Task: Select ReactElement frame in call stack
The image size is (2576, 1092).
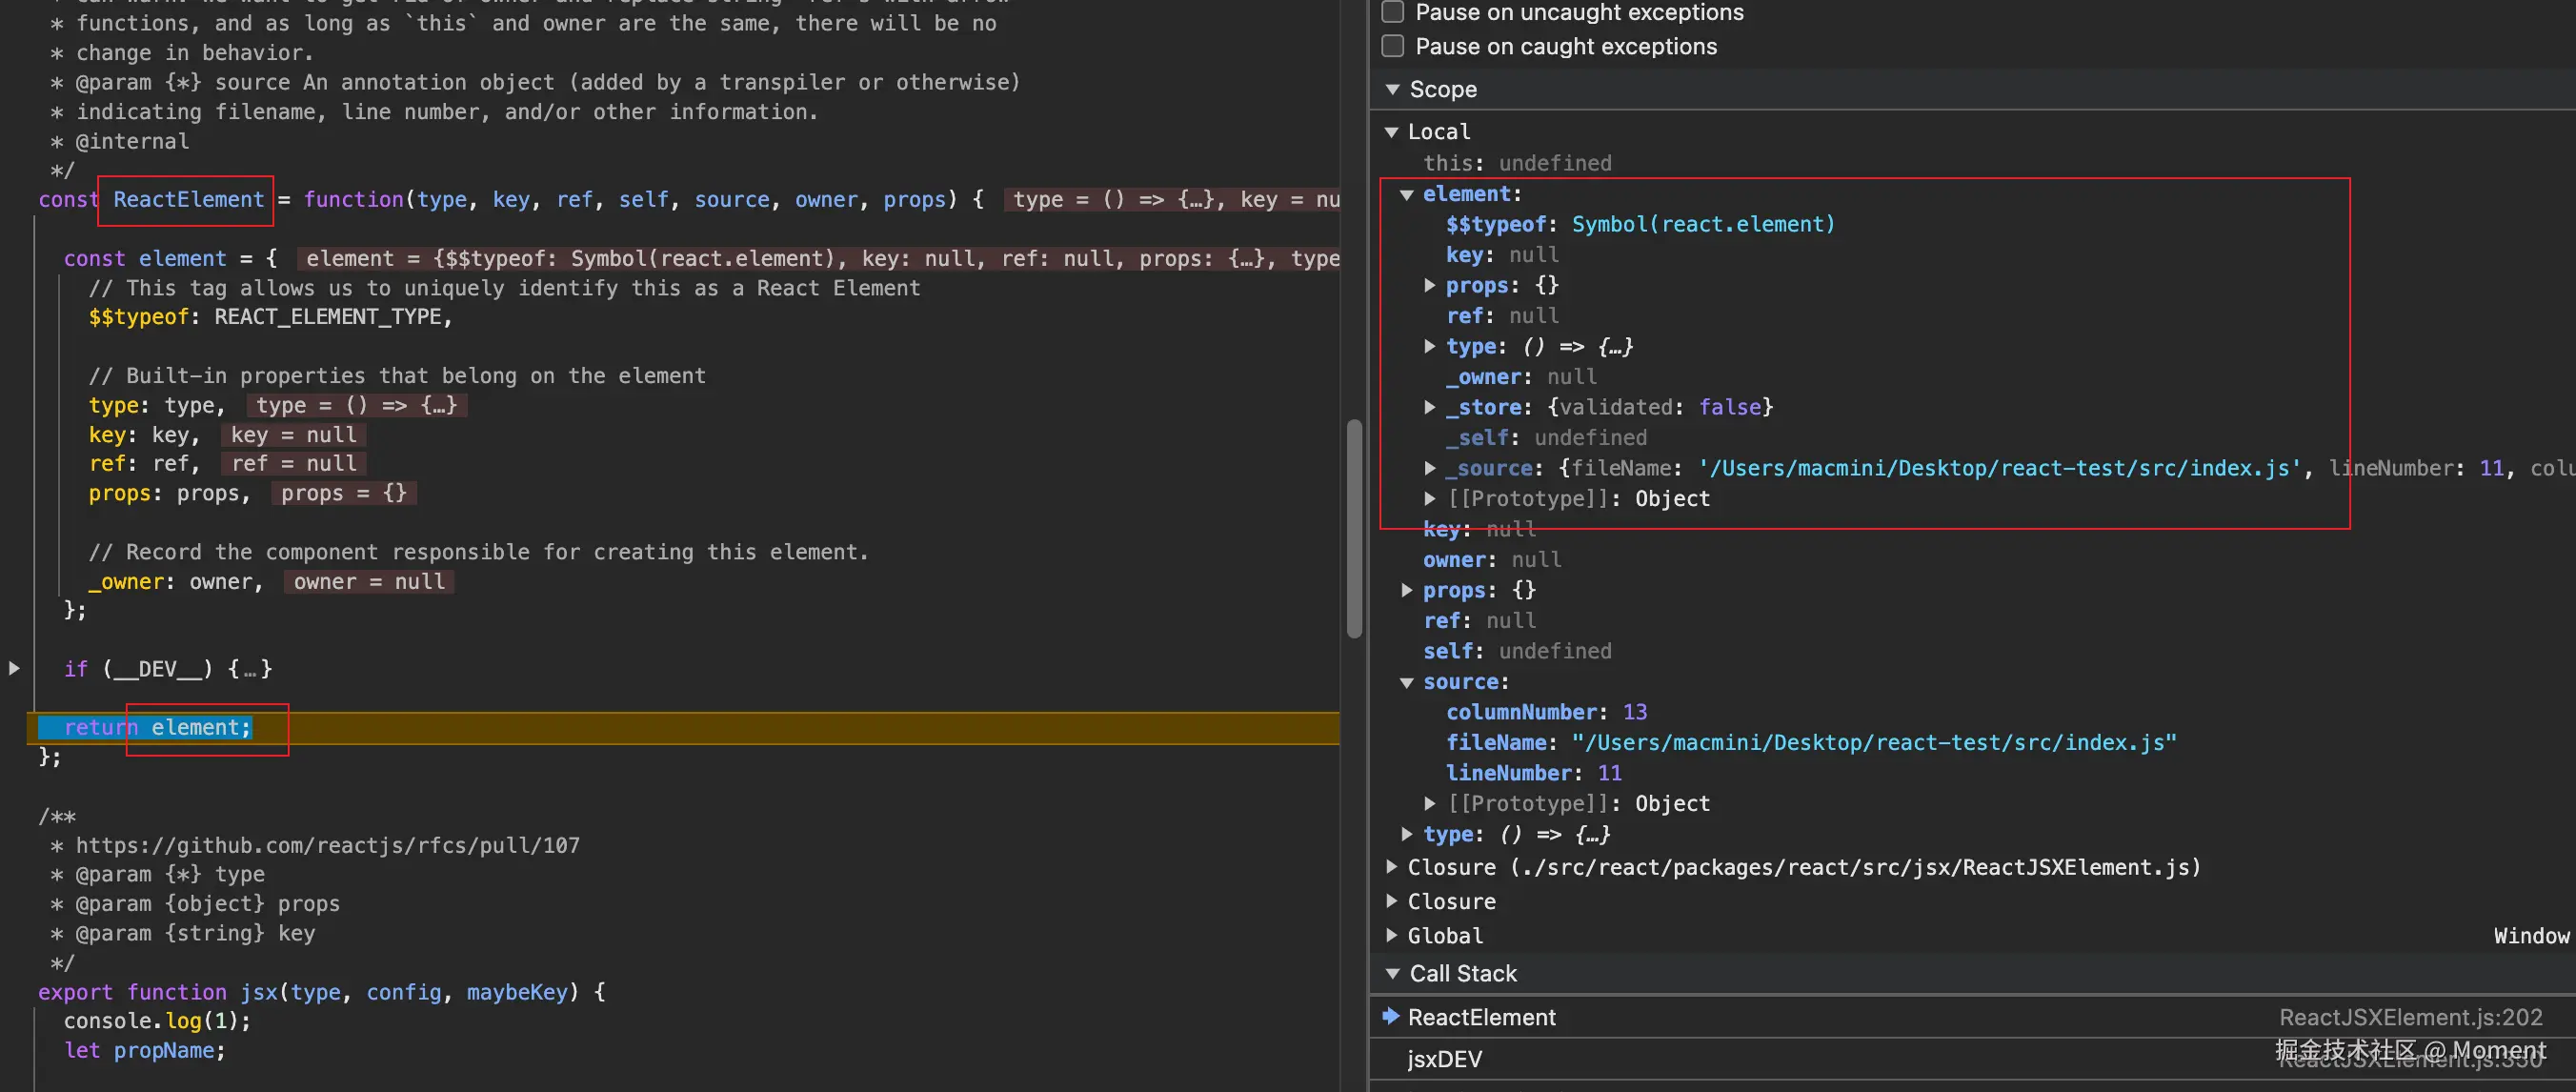Action: (1481, 1017)
